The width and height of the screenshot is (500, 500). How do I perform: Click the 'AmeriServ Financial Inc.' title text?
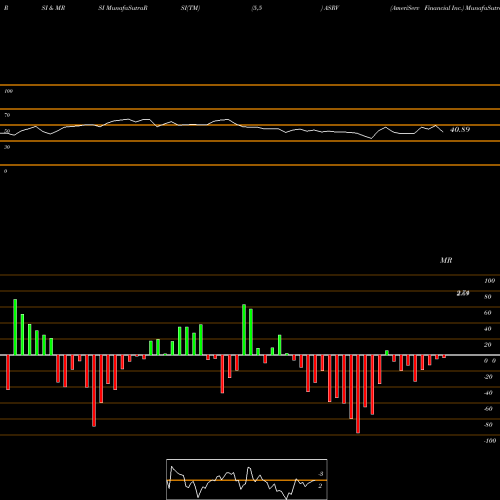[427, 8]
